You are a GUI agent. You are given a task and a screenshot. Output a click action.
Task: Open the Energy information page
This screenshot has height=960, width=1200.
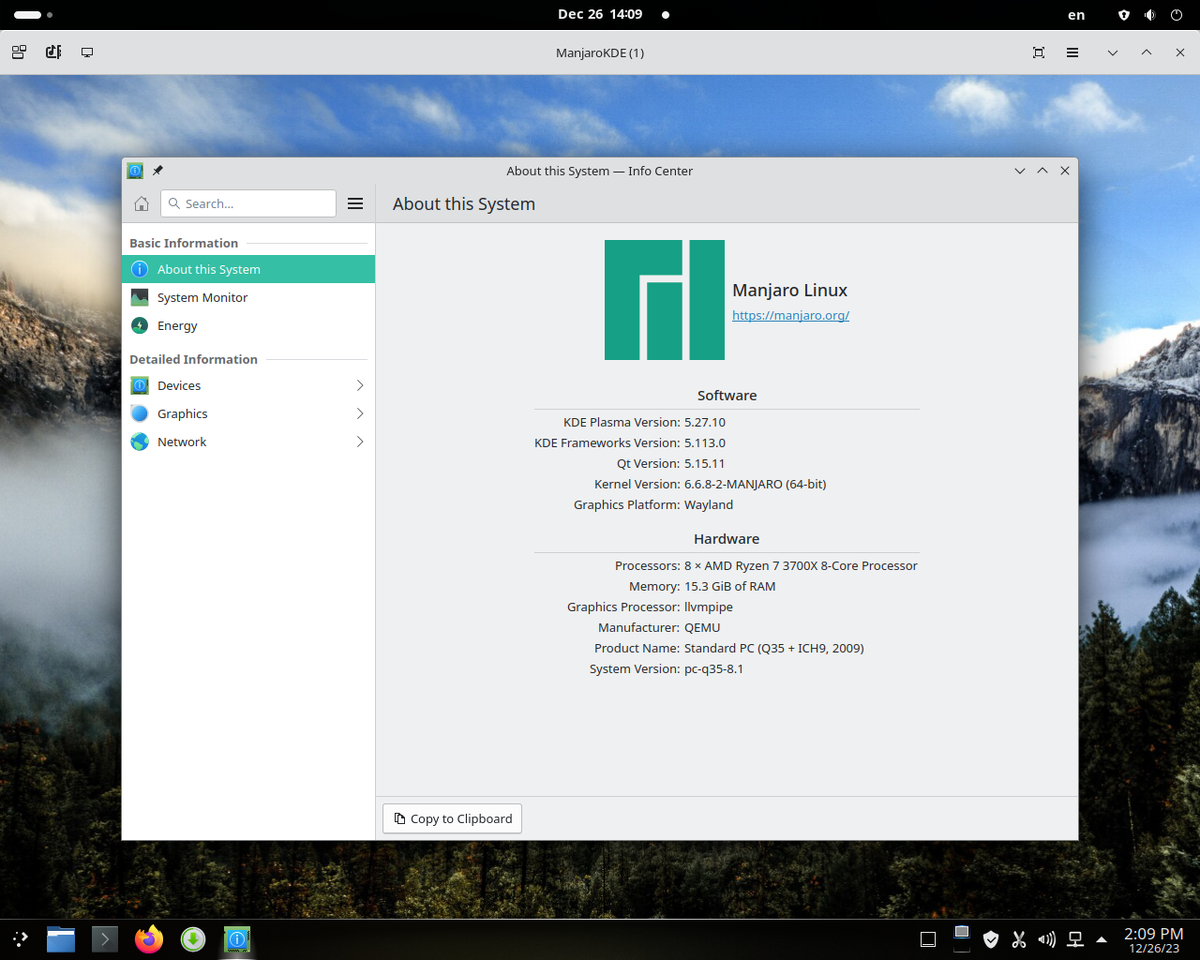point(248,325)
